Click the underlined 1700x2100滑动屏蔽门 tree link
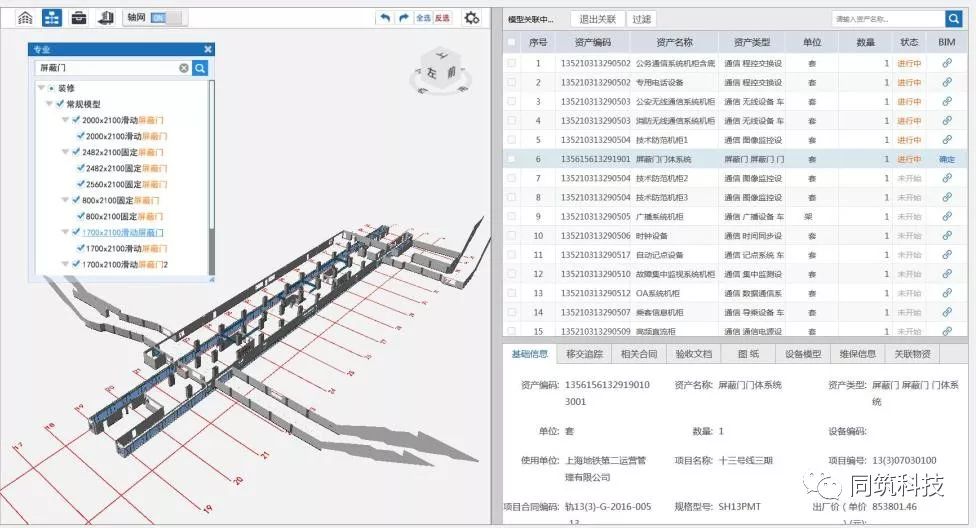 point(123,232)
